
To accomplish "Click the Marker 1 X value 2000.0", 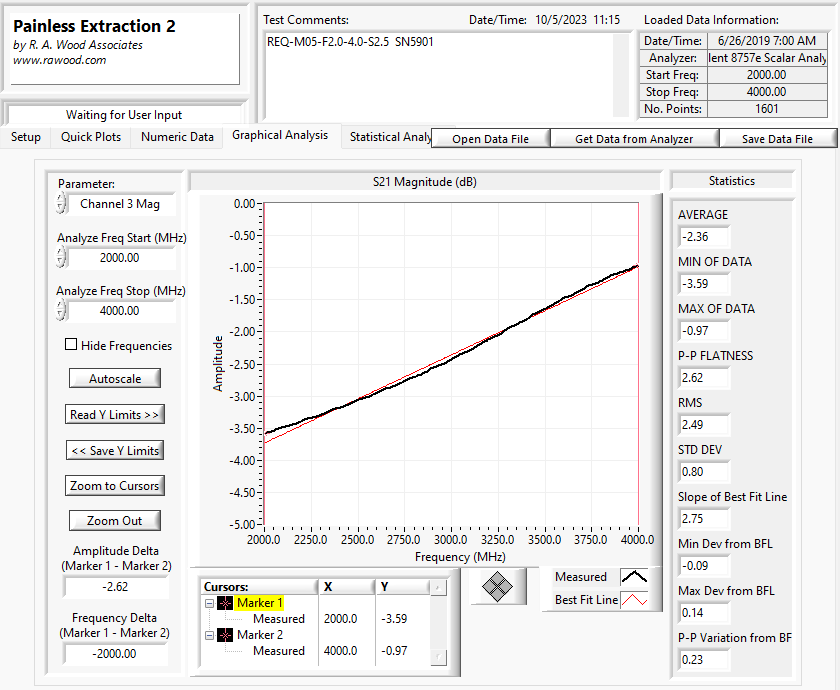I will (x=340, y=619).
